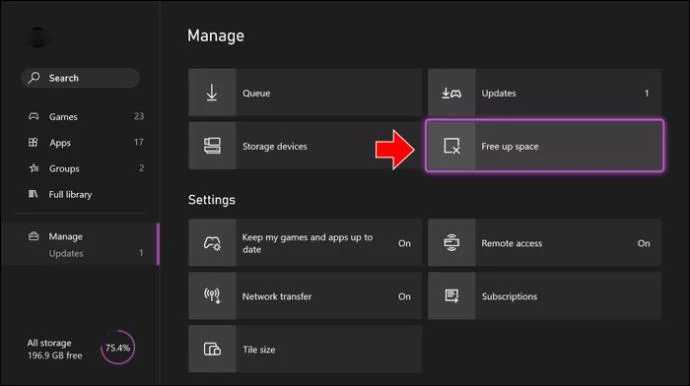Click the Manage toolbox icon in sidebar

(x=33, y=236)
